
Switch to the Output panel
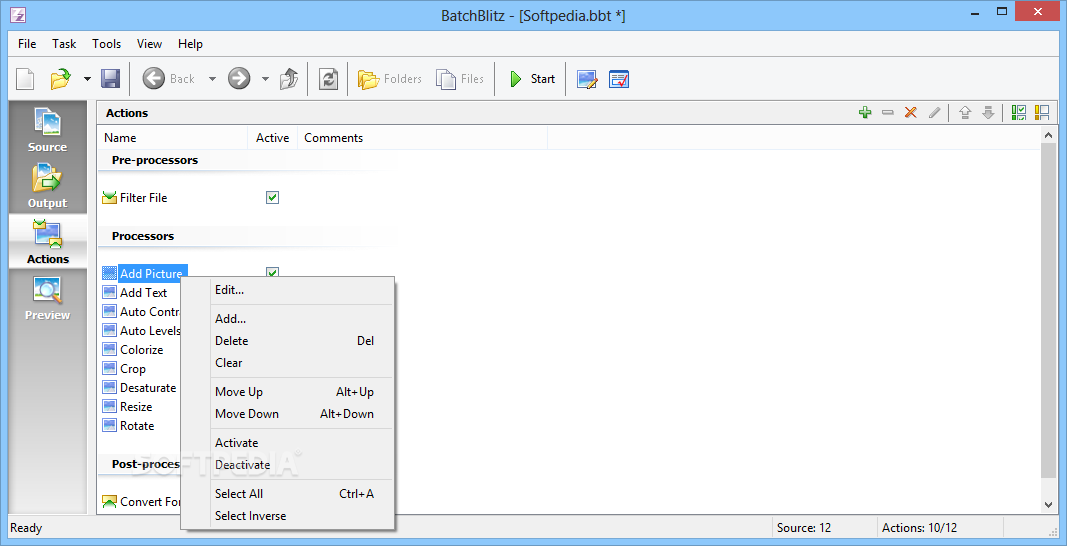tap(48, 186)
